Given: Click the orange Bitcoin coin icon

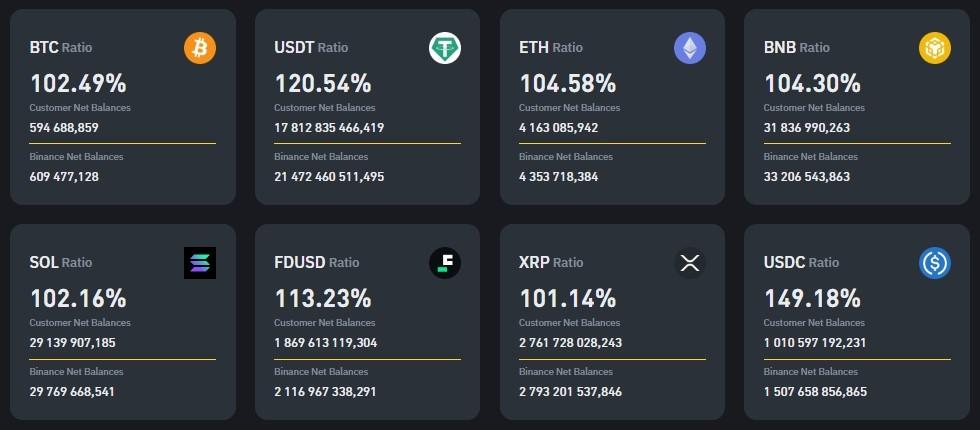Looking at the screenshot, I should [200, 47].
